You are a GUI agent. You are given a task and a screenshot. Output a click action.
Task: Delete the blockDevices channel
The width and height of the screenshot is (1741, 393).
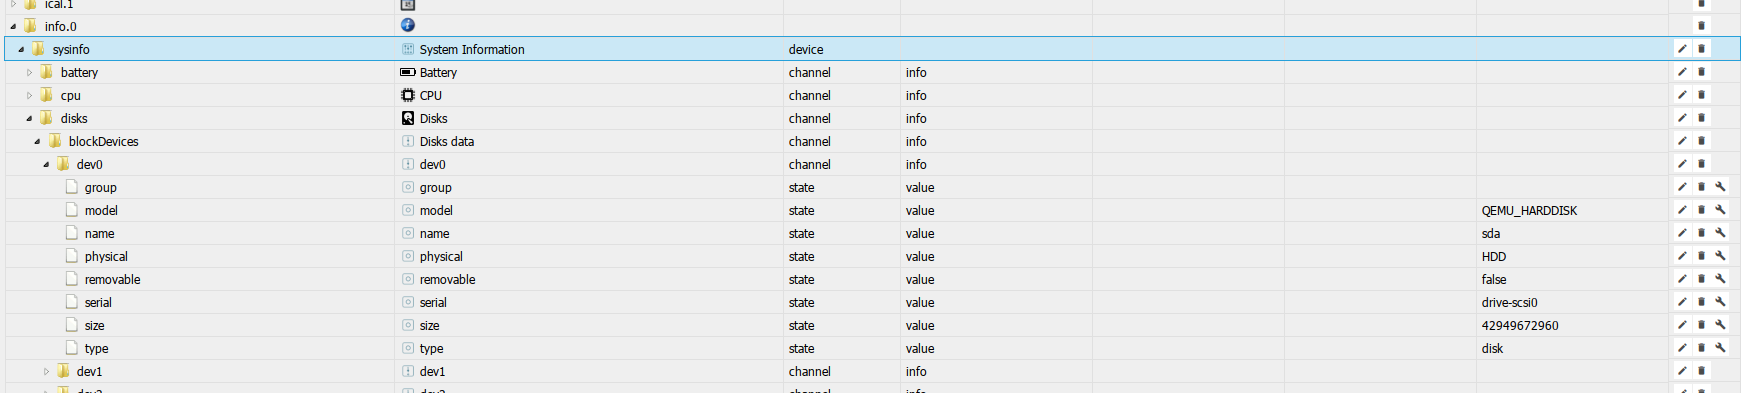(1701, 141)
